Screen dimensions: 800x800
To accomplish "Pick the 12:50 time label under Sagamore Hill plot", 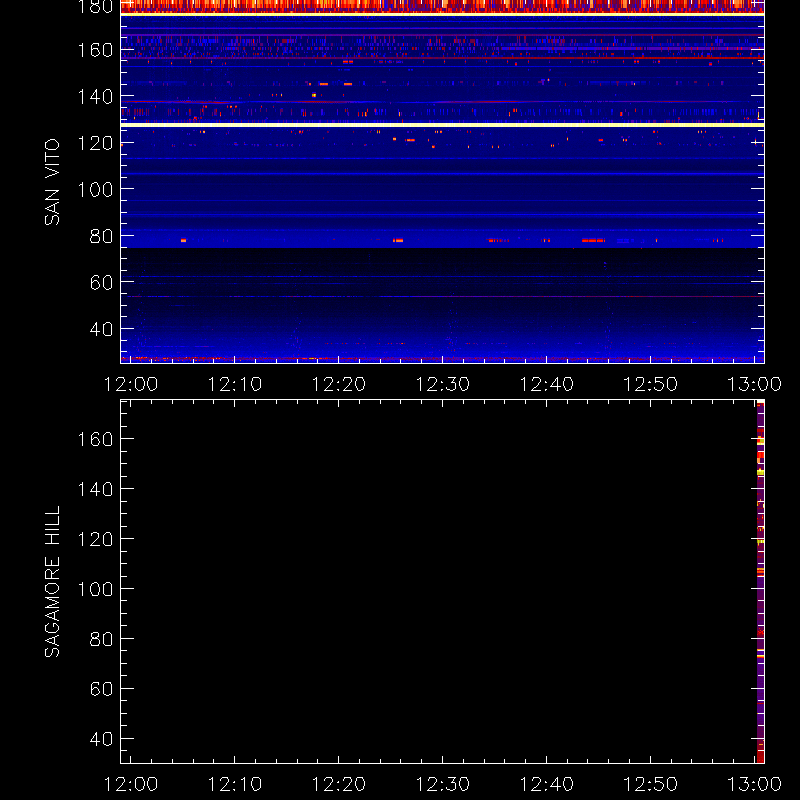I will (651, 784).
